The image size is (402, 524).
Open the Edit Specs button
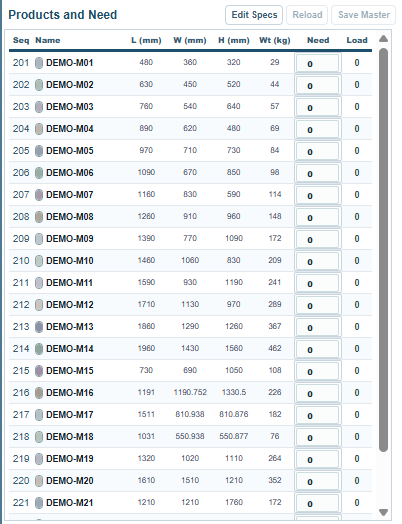click(x=254, y=15)
